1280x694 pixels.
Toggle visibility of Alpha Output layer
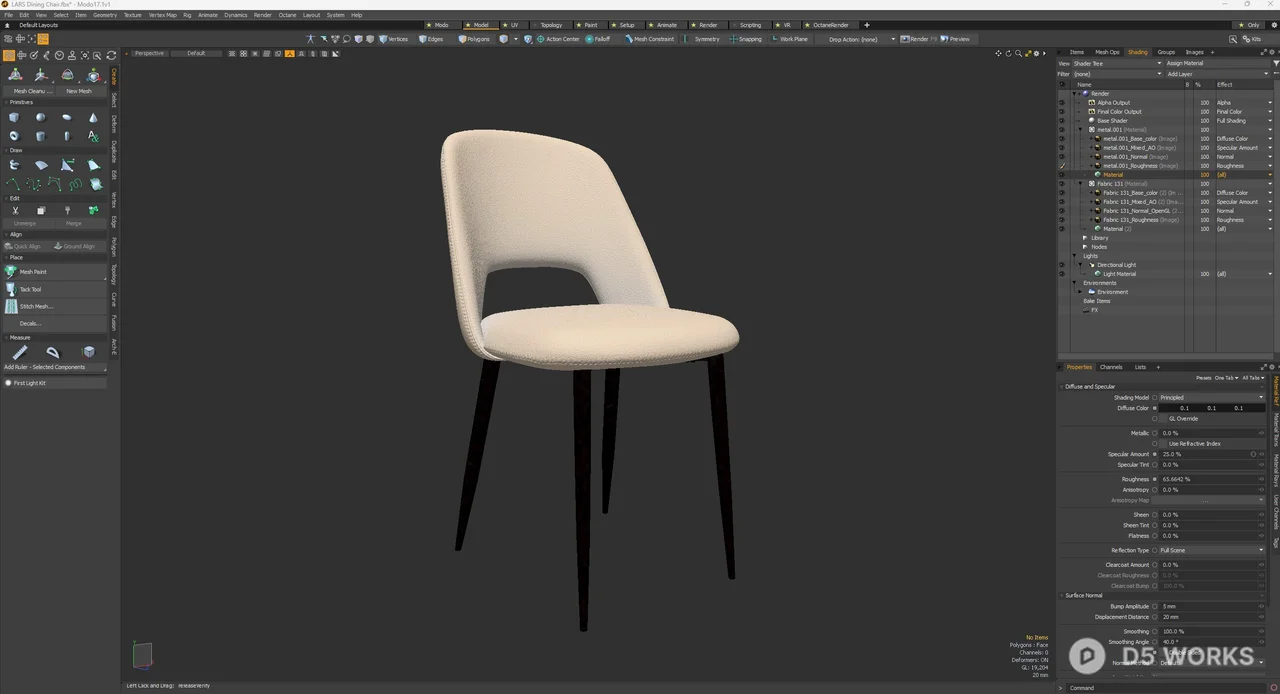click(x=1062, y=102)
